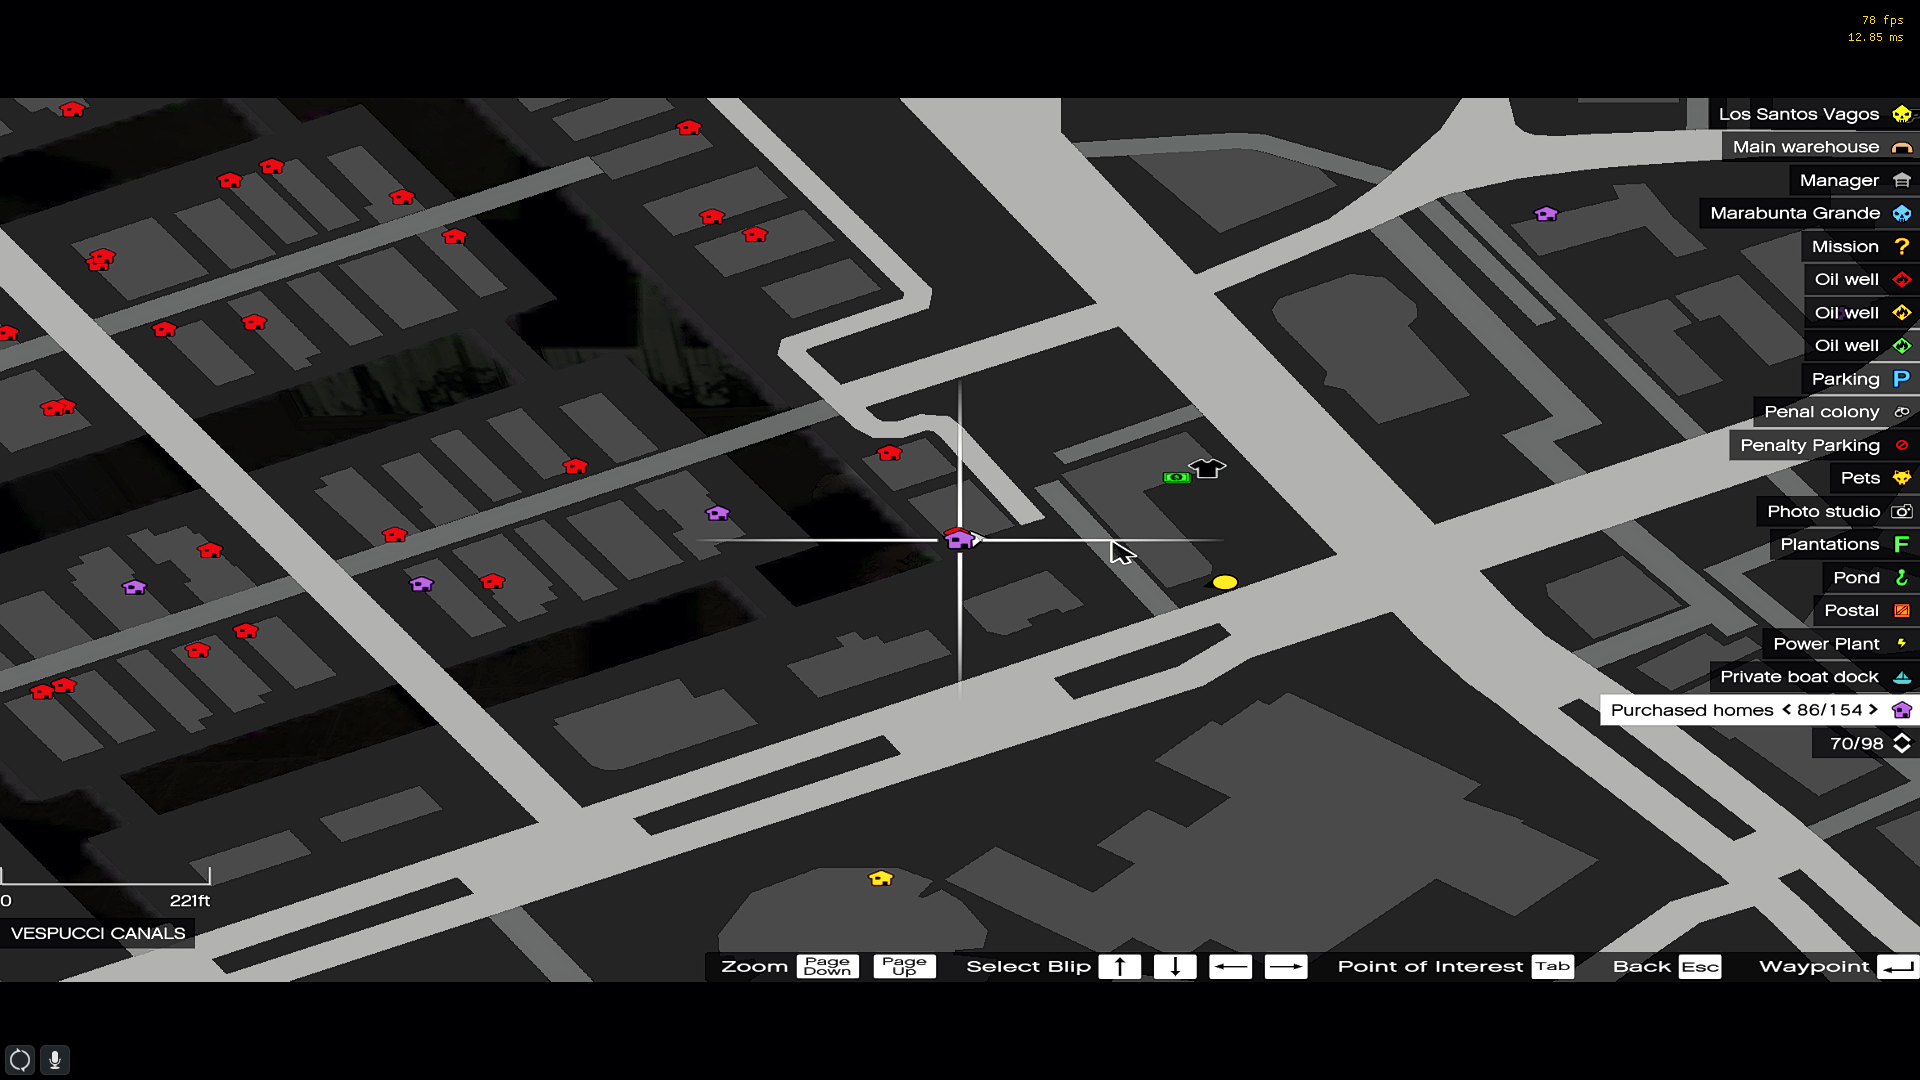Step the 70/98 legend list counter
Screen dimensions: 1920x1080
pos(1902,743)
